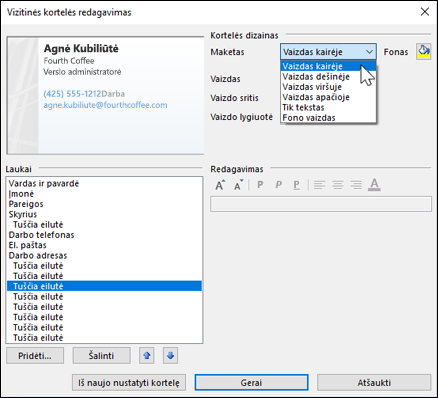438x398 pixels.
Task: Apply bold formatting with the P button
Action: click(260, 184)
